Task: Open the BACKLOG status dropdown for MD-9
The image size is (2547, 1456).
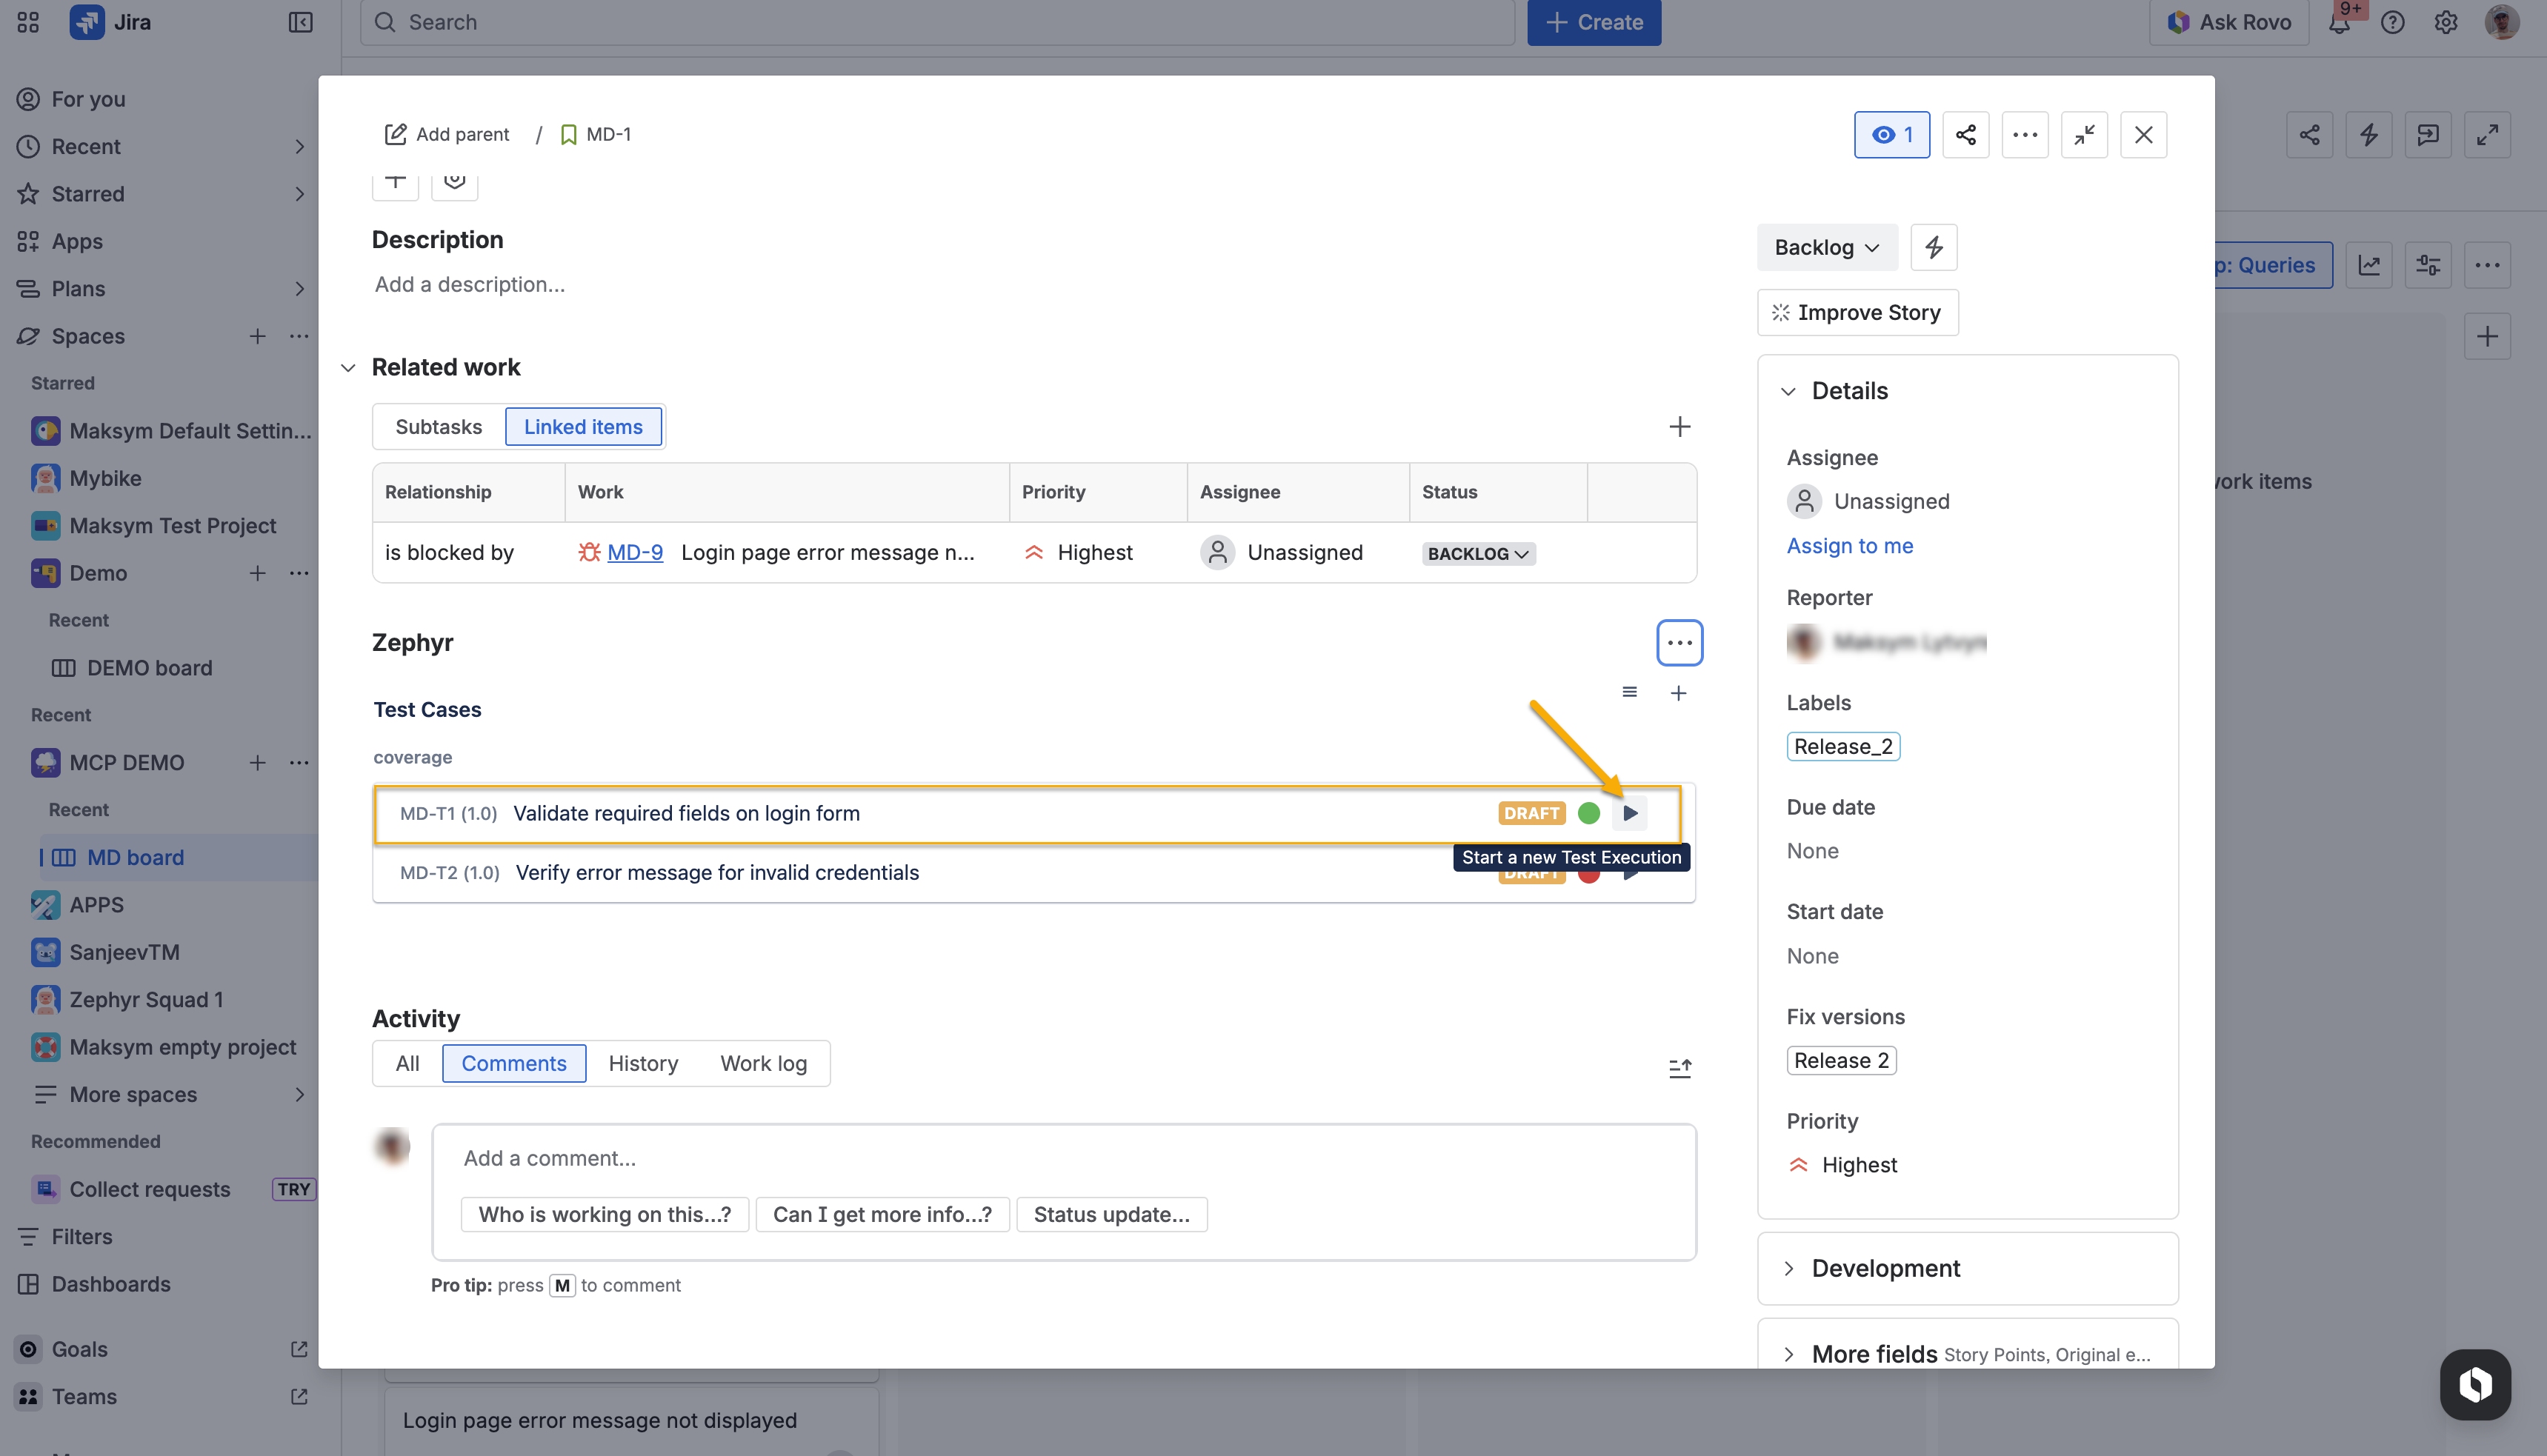Action: click(x=1478, y=553)
